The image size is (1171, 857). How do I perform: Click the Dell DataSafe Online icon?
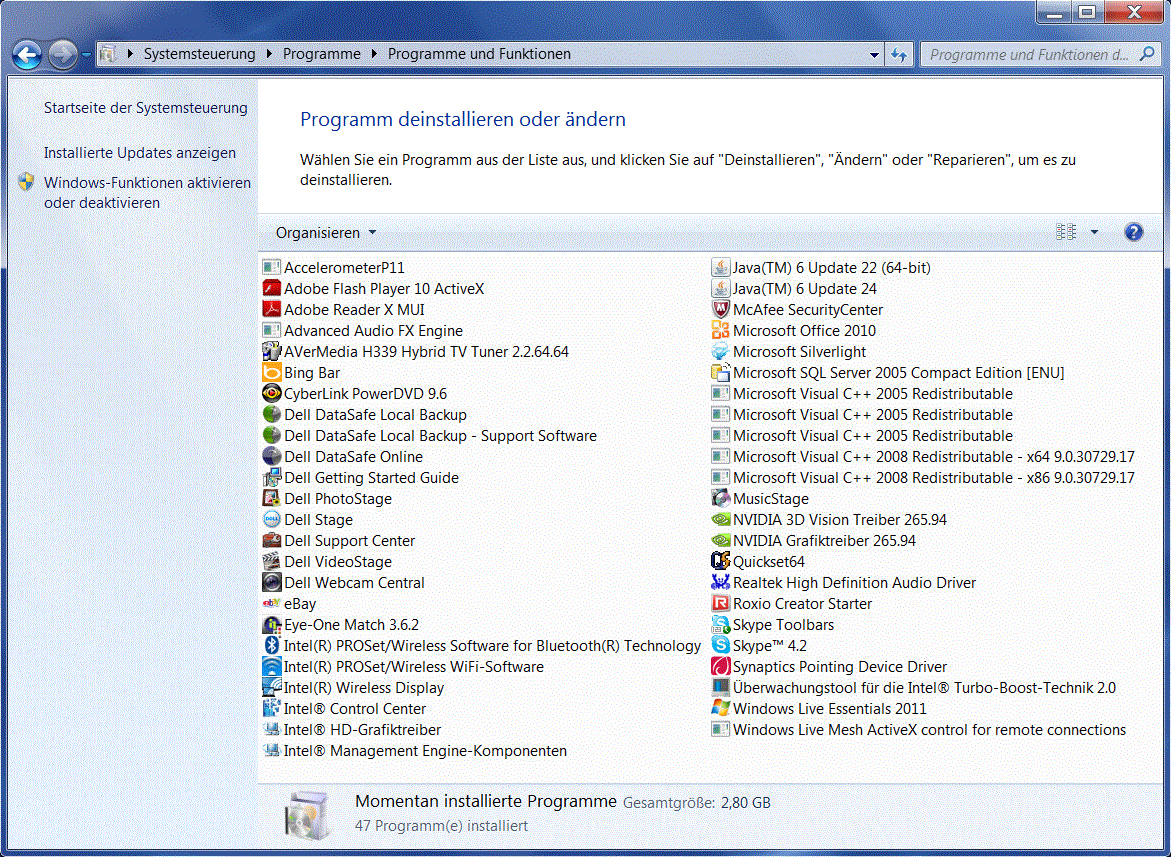point(272,456)
